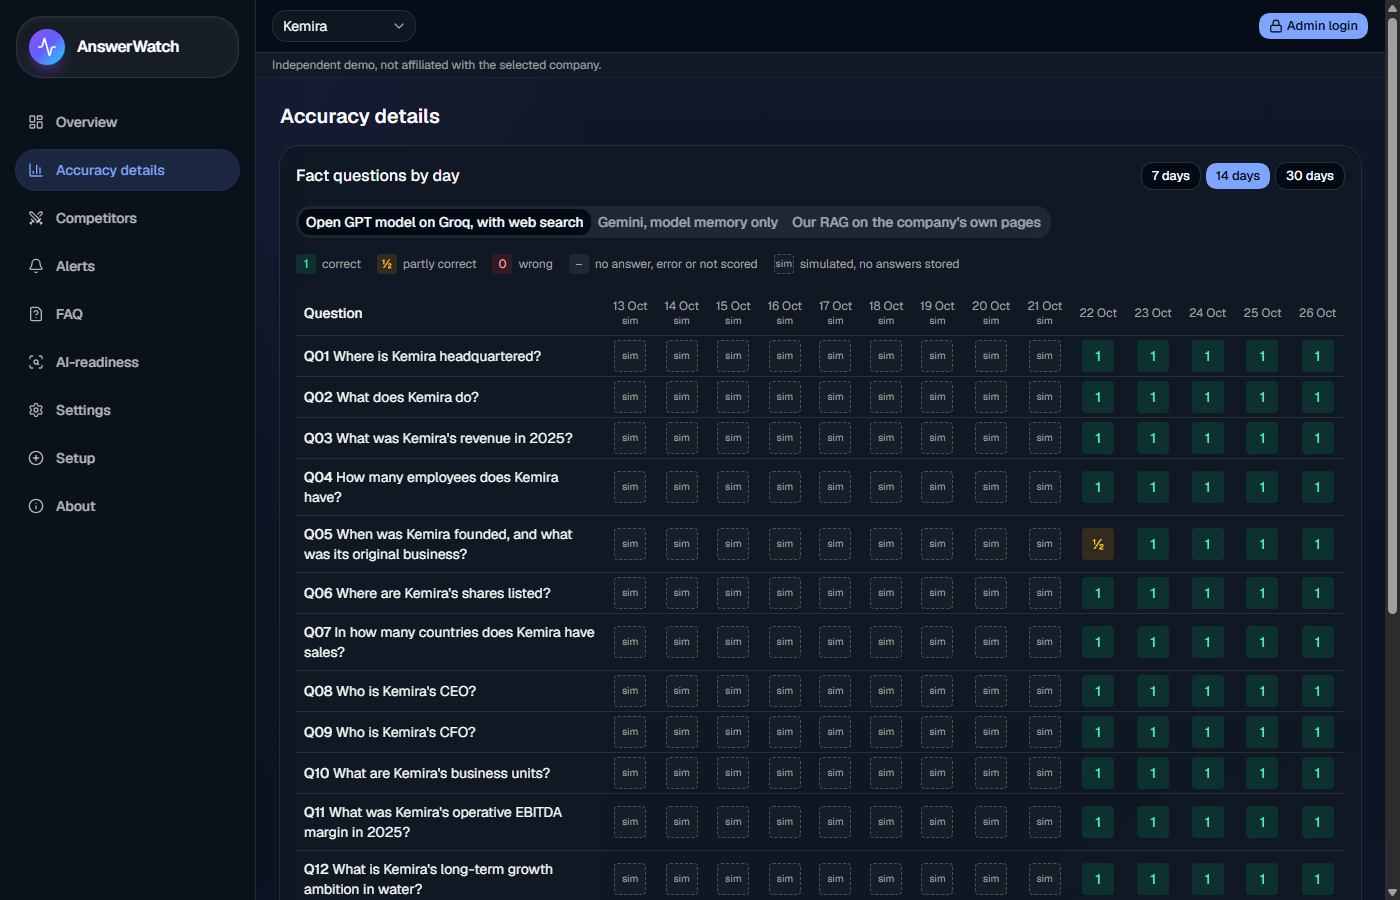Click the half-score cell for Q05 on 22 Oct
The image size is (1400, 900).
[x=1098, y=544]
